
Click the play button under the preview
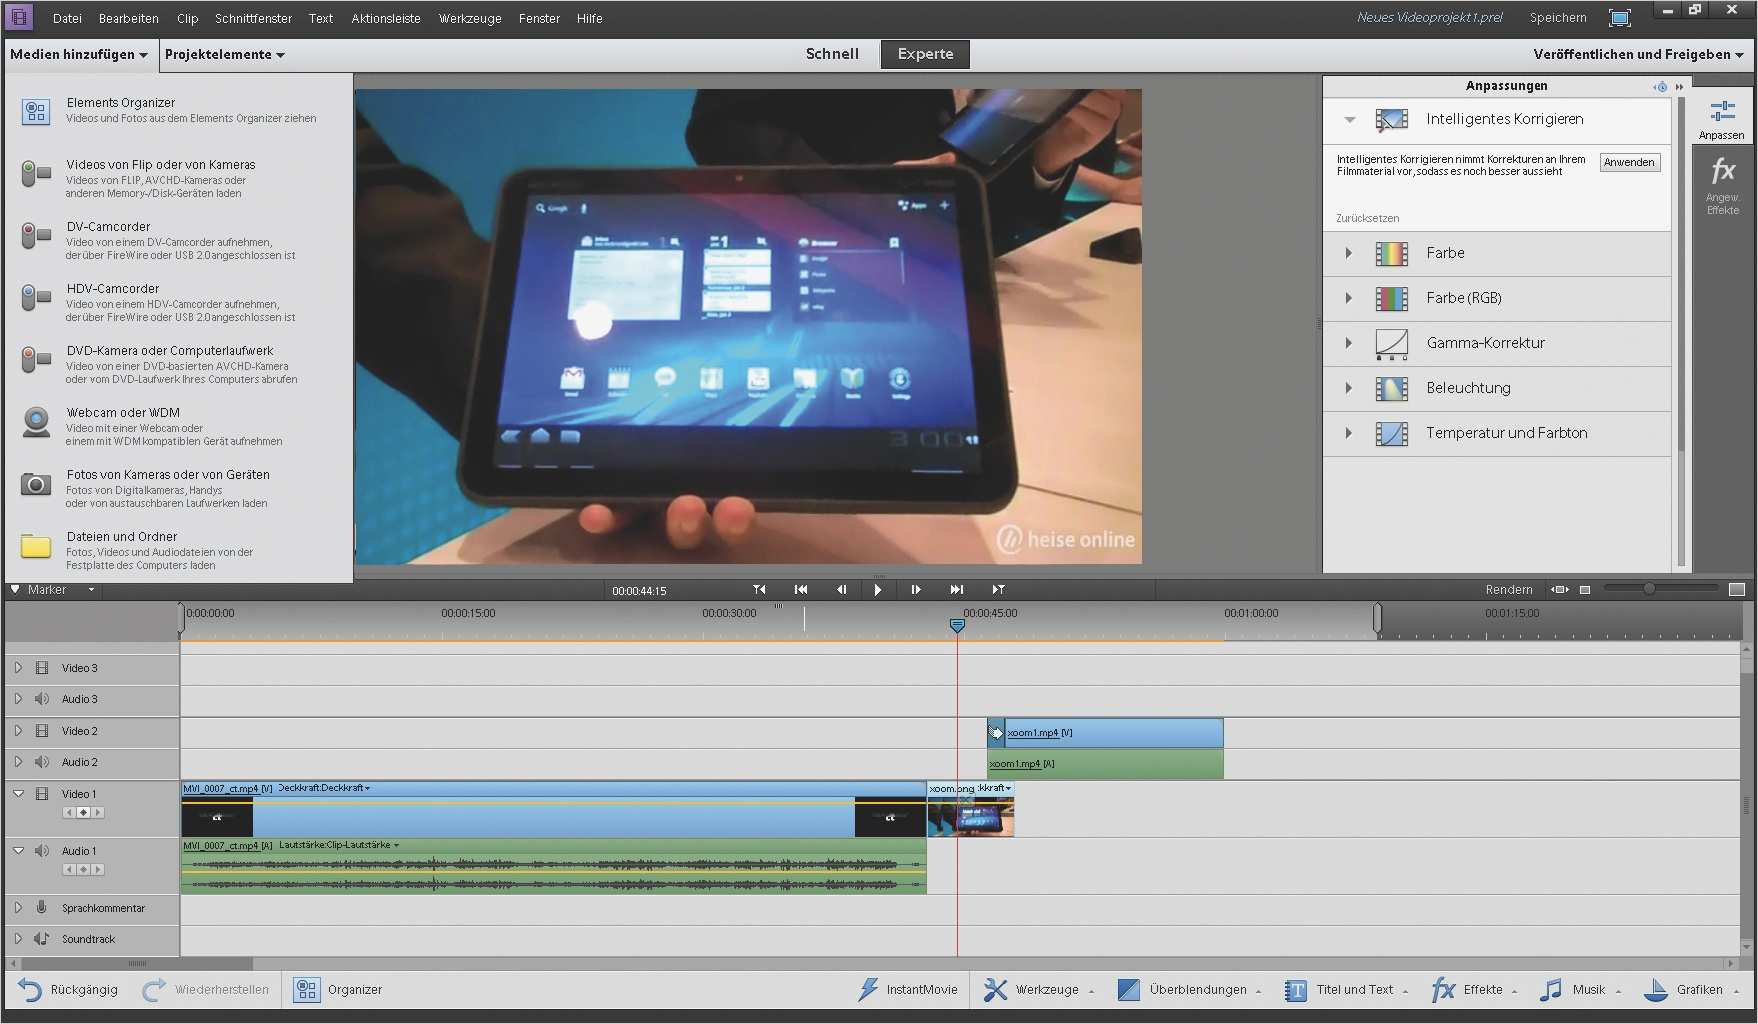(x=878, y=589)
